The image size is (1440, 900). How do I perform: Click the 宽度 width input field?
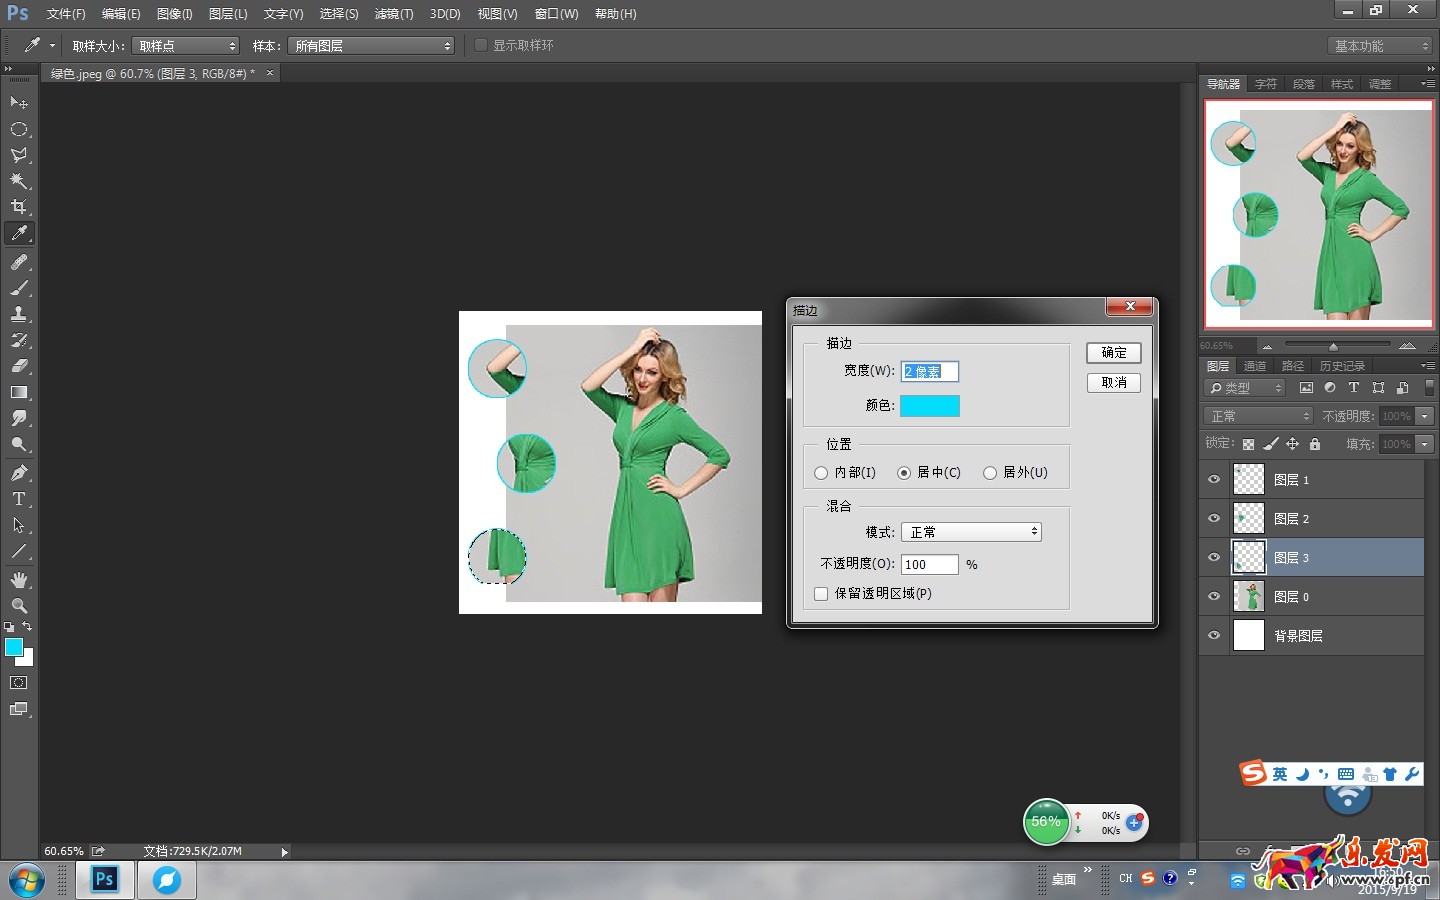coord(929,371)
